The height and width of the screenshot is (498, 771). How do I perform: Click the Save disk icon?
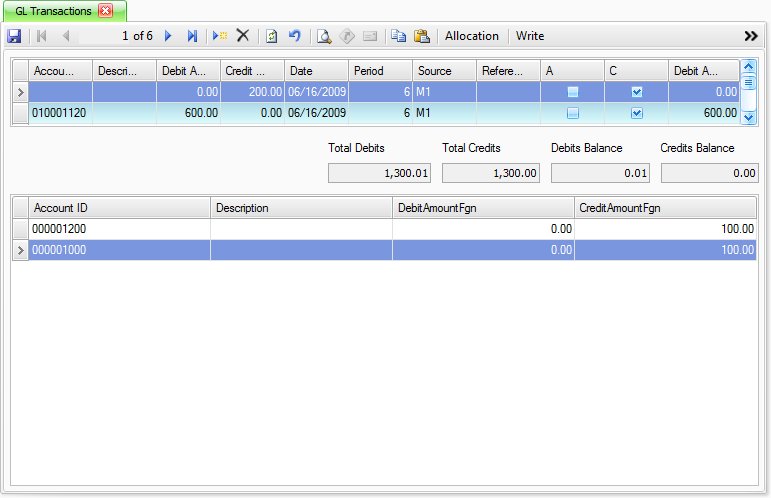coord(14,36)
